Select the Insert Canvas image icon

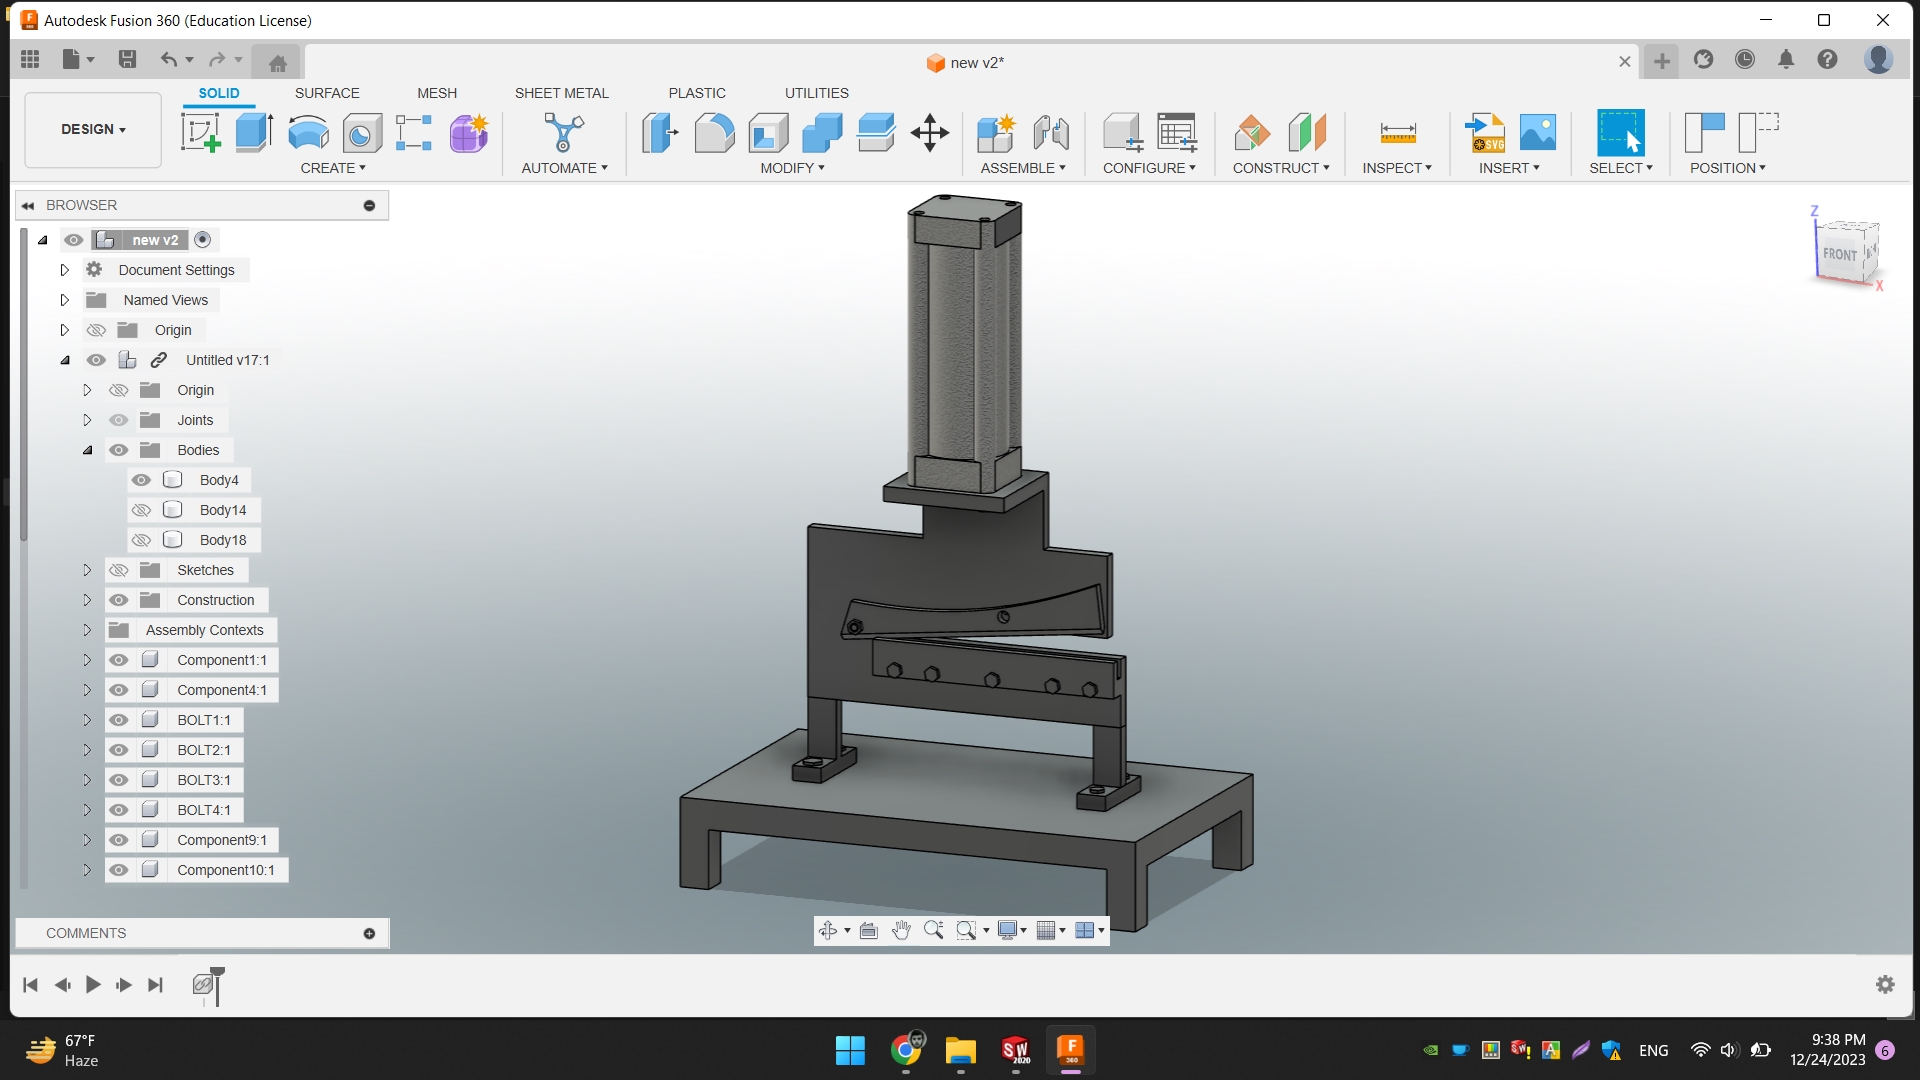point(1538,132)
